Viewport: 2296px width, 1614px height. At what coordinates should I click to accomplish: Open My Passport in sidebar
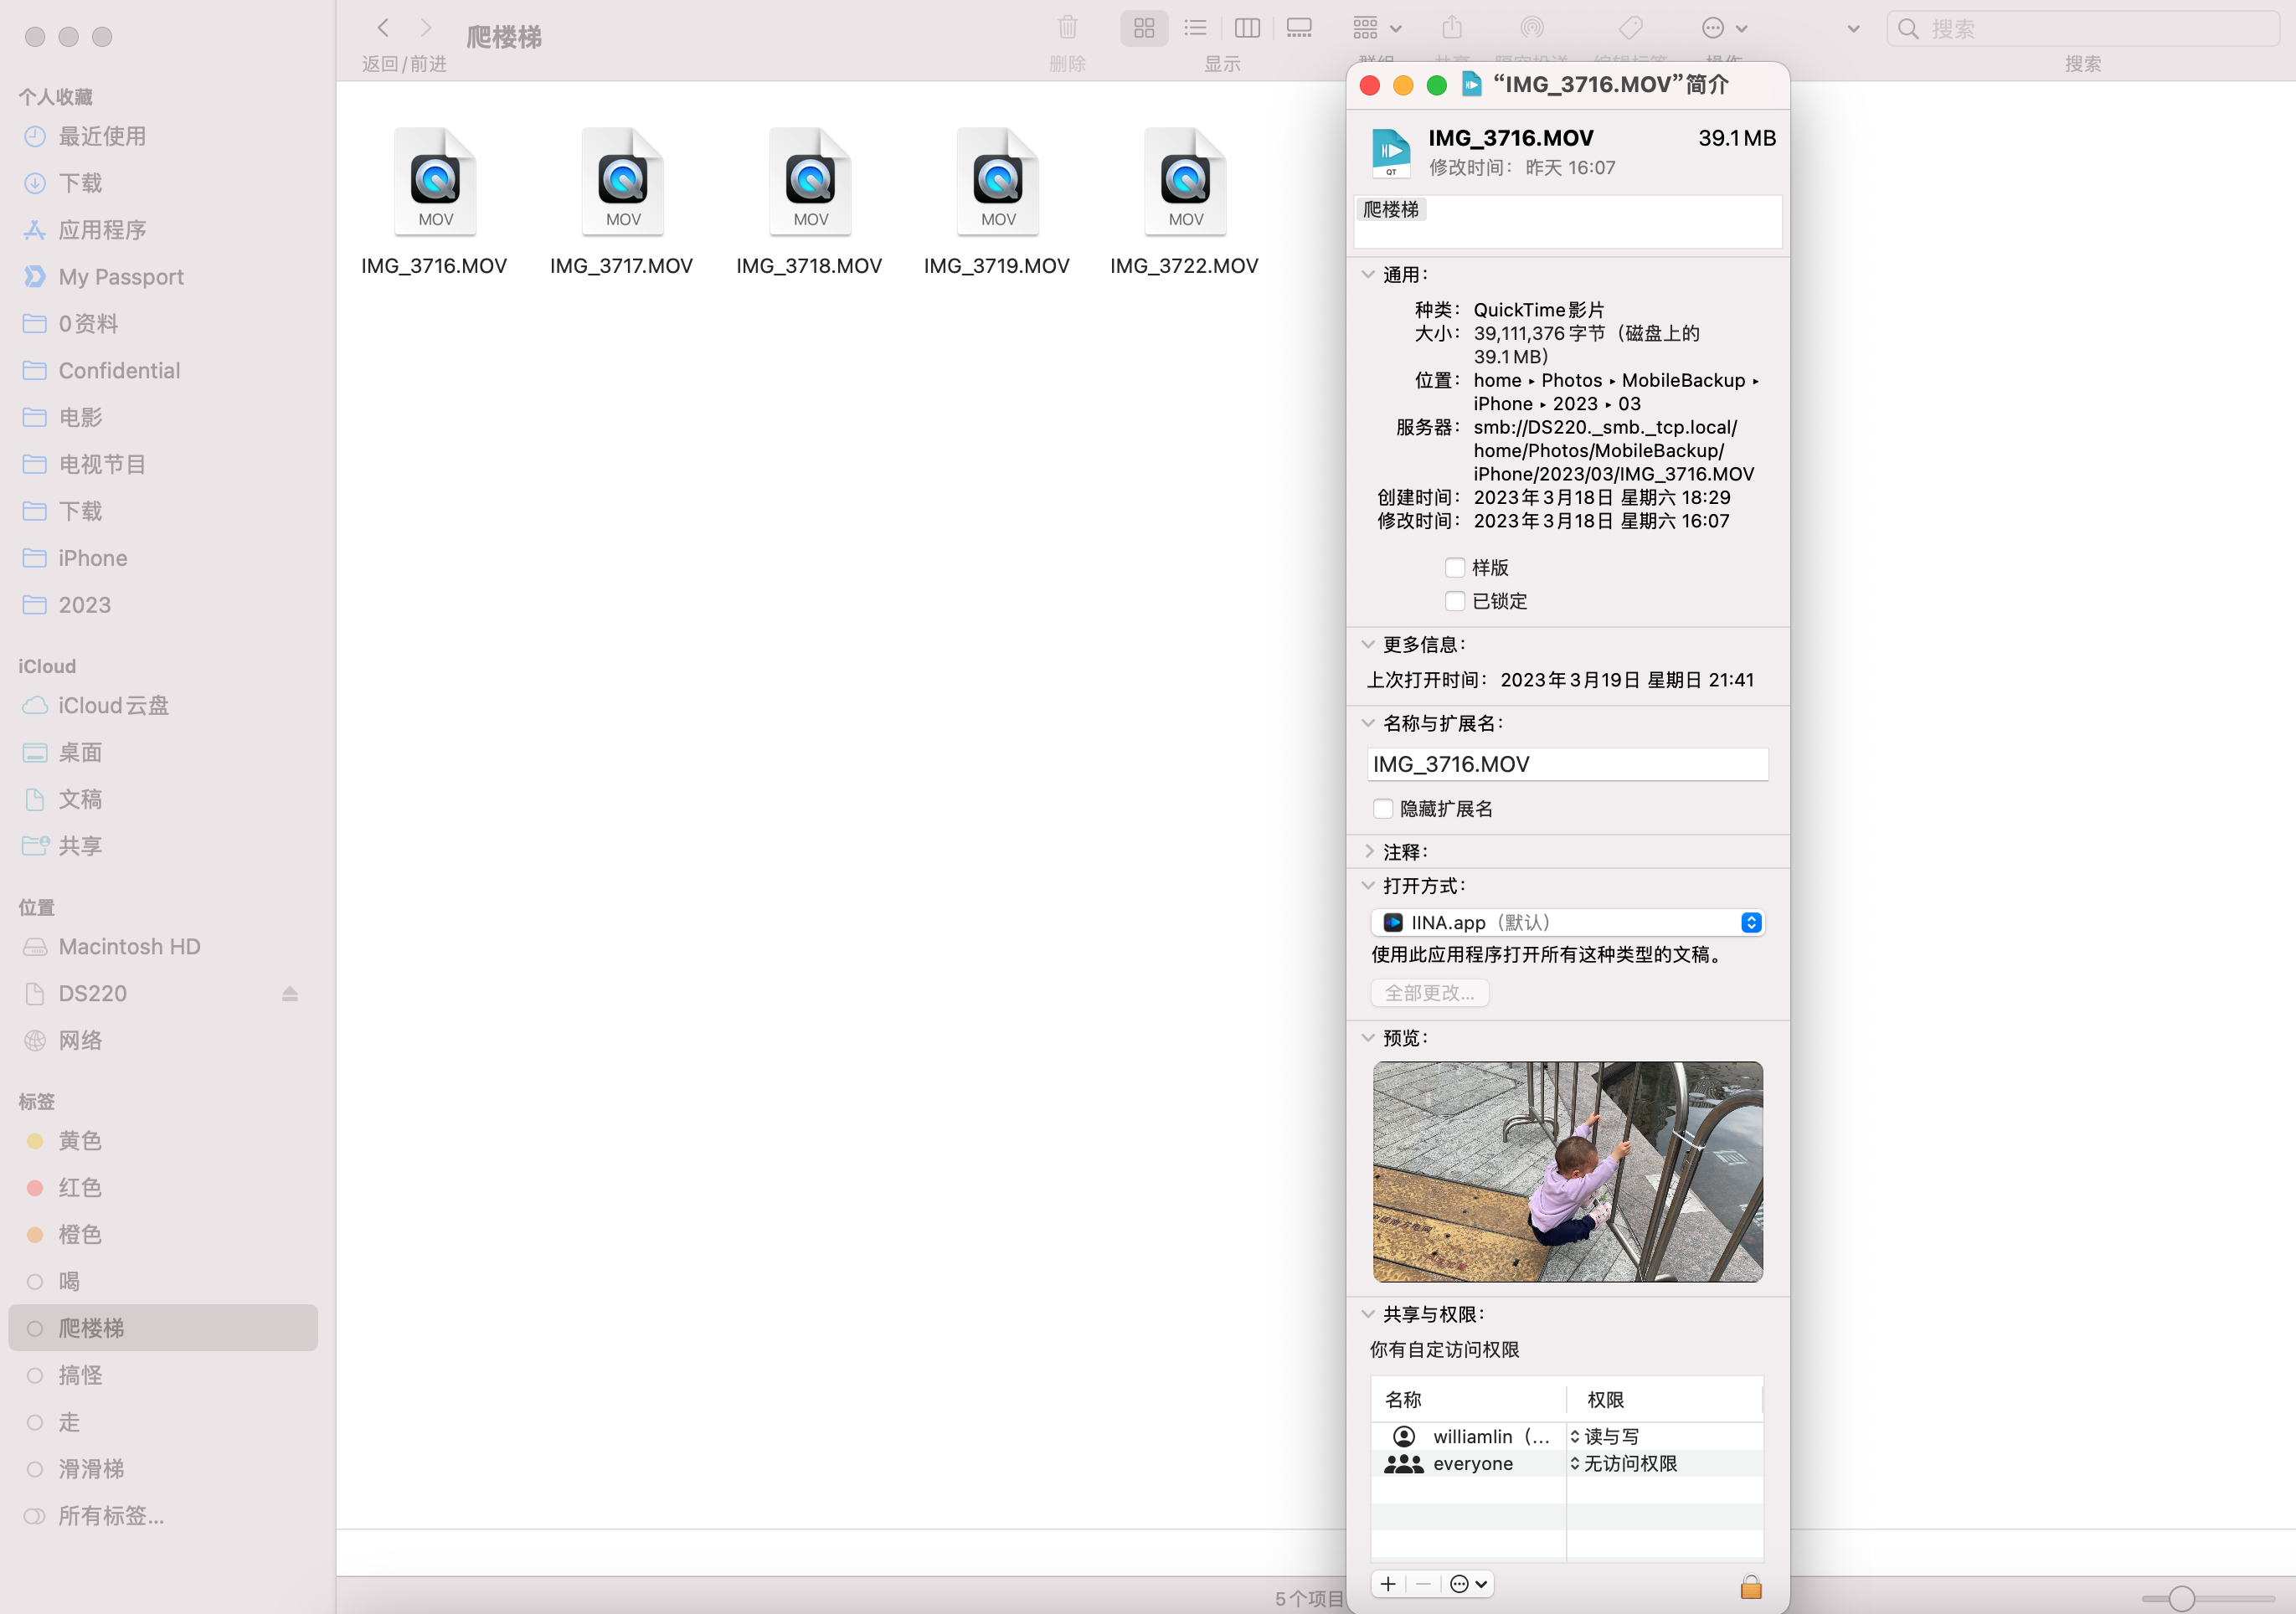(x=121, y=277)
